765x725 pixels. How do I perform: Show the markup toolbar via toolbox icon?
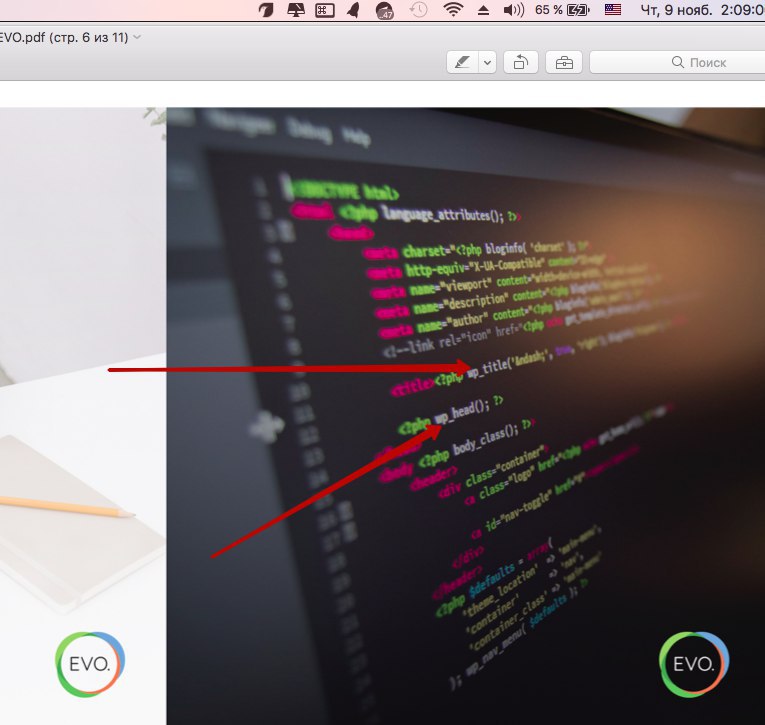click(x=564, y=62)
